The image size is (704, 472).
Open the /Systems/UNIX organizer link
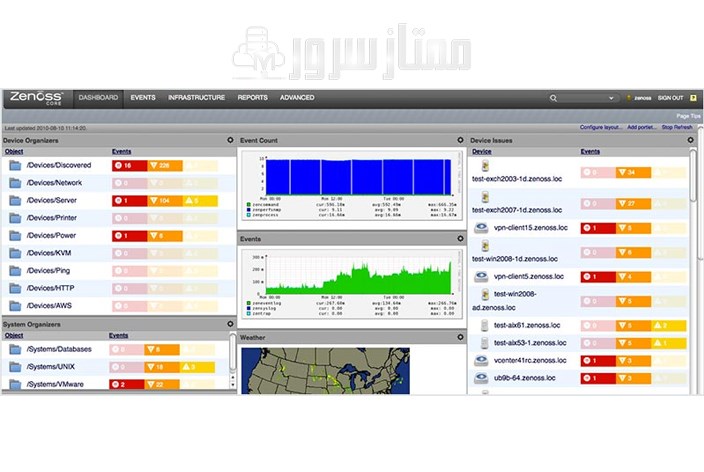tap(51, 367)
